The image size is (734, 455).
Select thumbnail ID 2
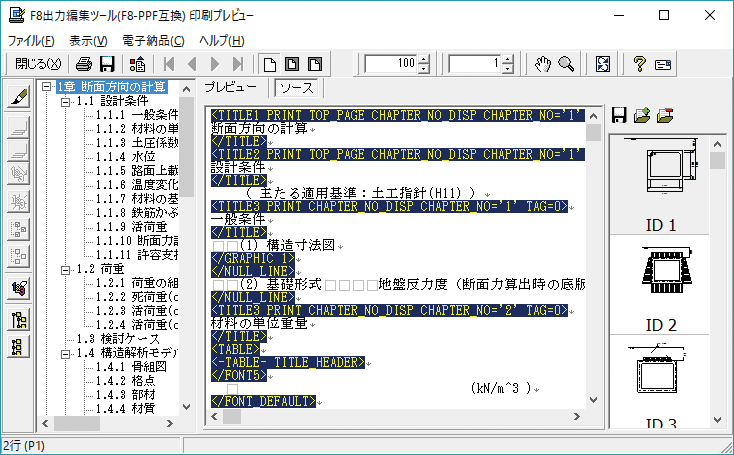[660, 285]
